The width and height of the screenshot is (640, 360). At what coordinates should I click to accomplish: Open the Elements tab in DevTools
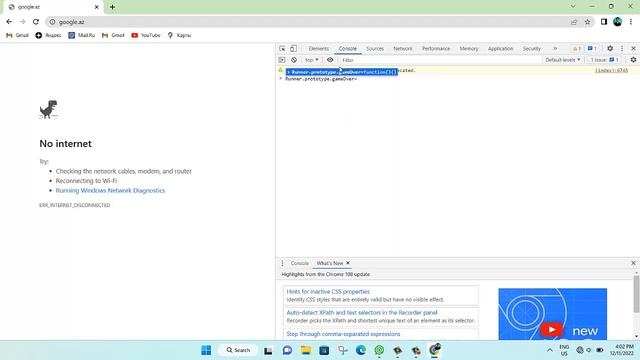[318, 49]
